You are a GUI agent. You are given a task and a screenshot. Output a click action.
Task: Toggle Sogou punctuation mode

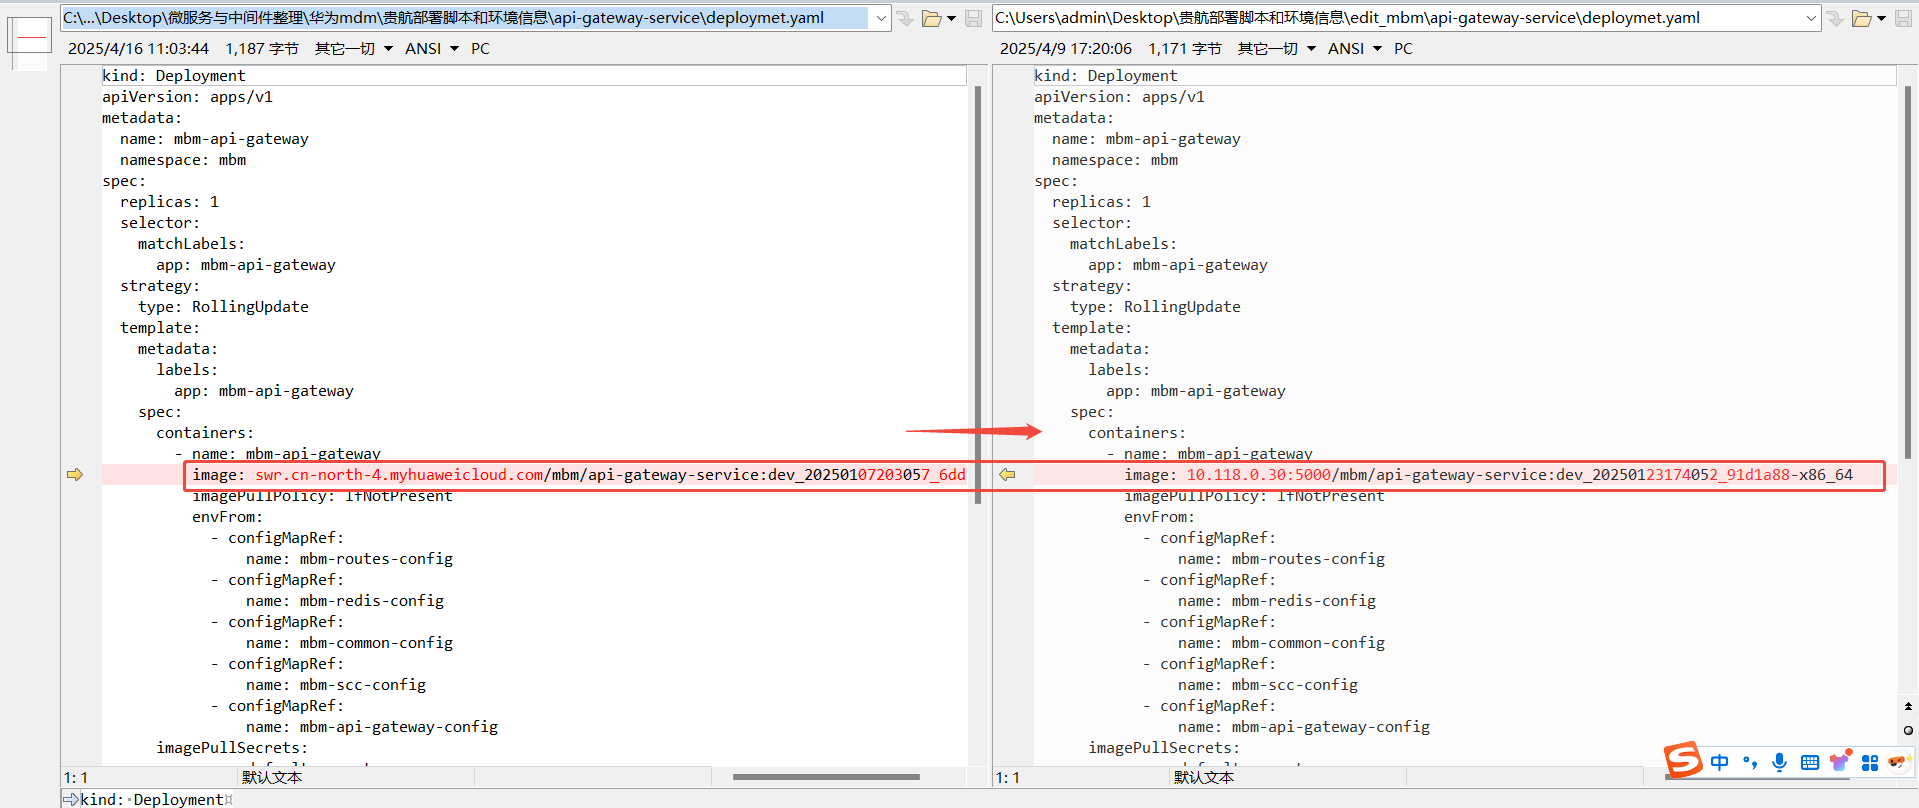click(x=1749, y=762)
